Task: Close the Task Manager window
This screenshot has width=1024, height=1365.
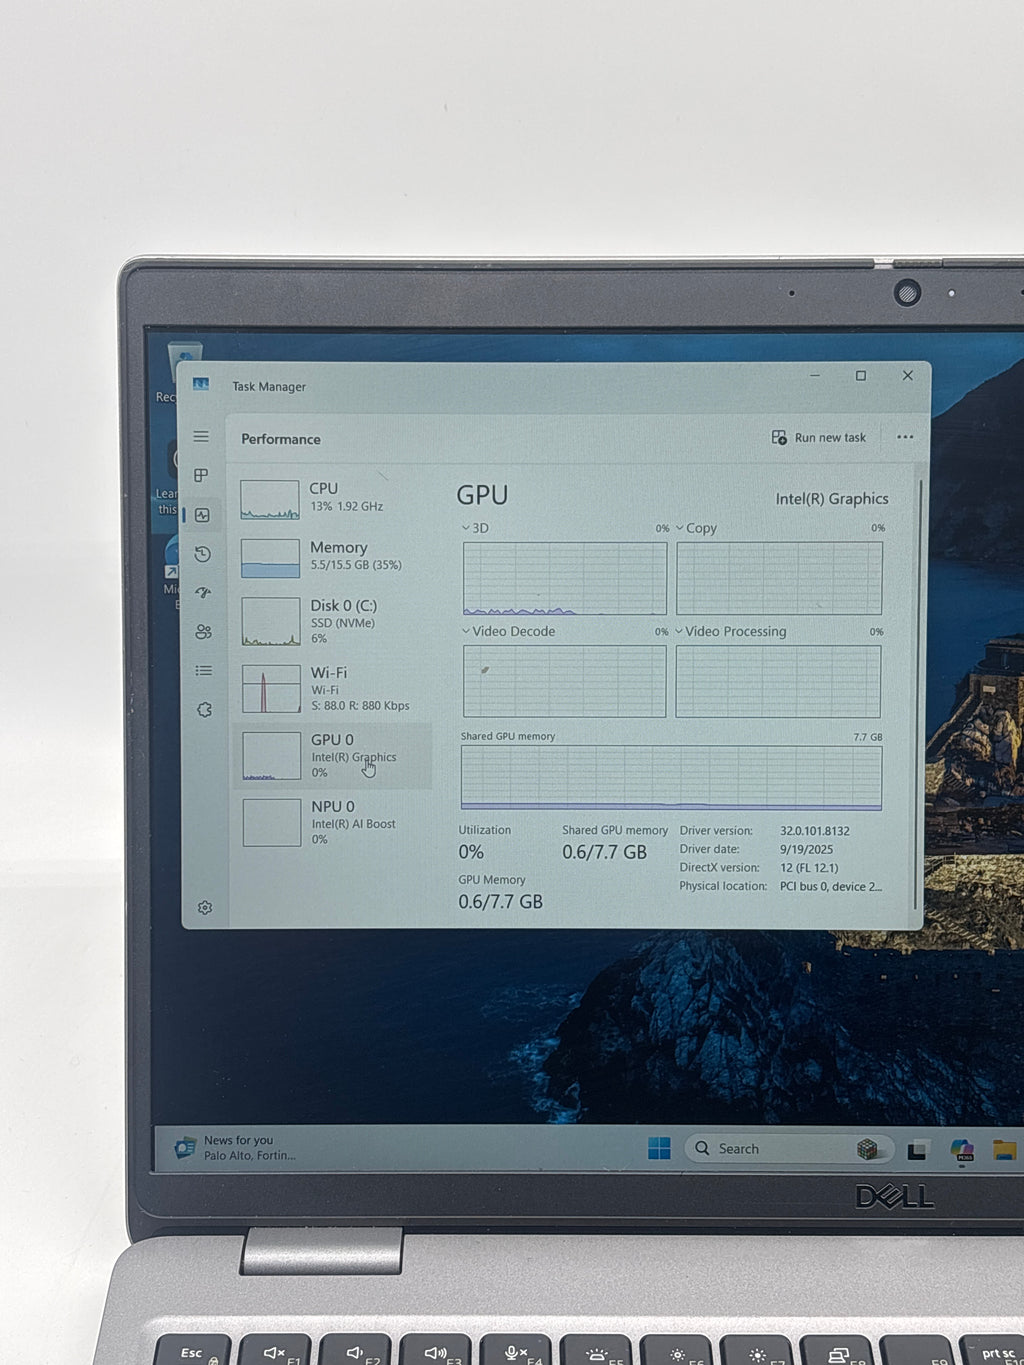Action: coord(908,376)
